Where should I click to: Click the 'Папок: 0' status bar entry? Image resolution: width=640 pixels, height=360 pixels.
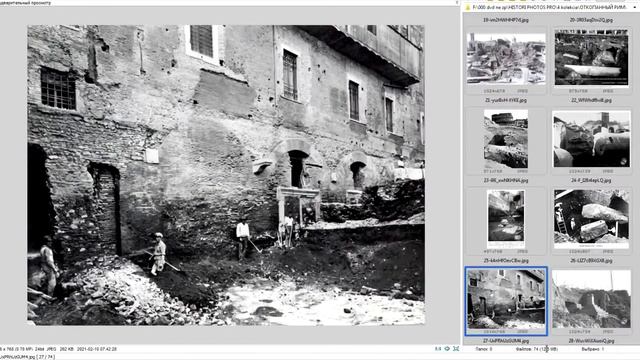click(484, 349)
